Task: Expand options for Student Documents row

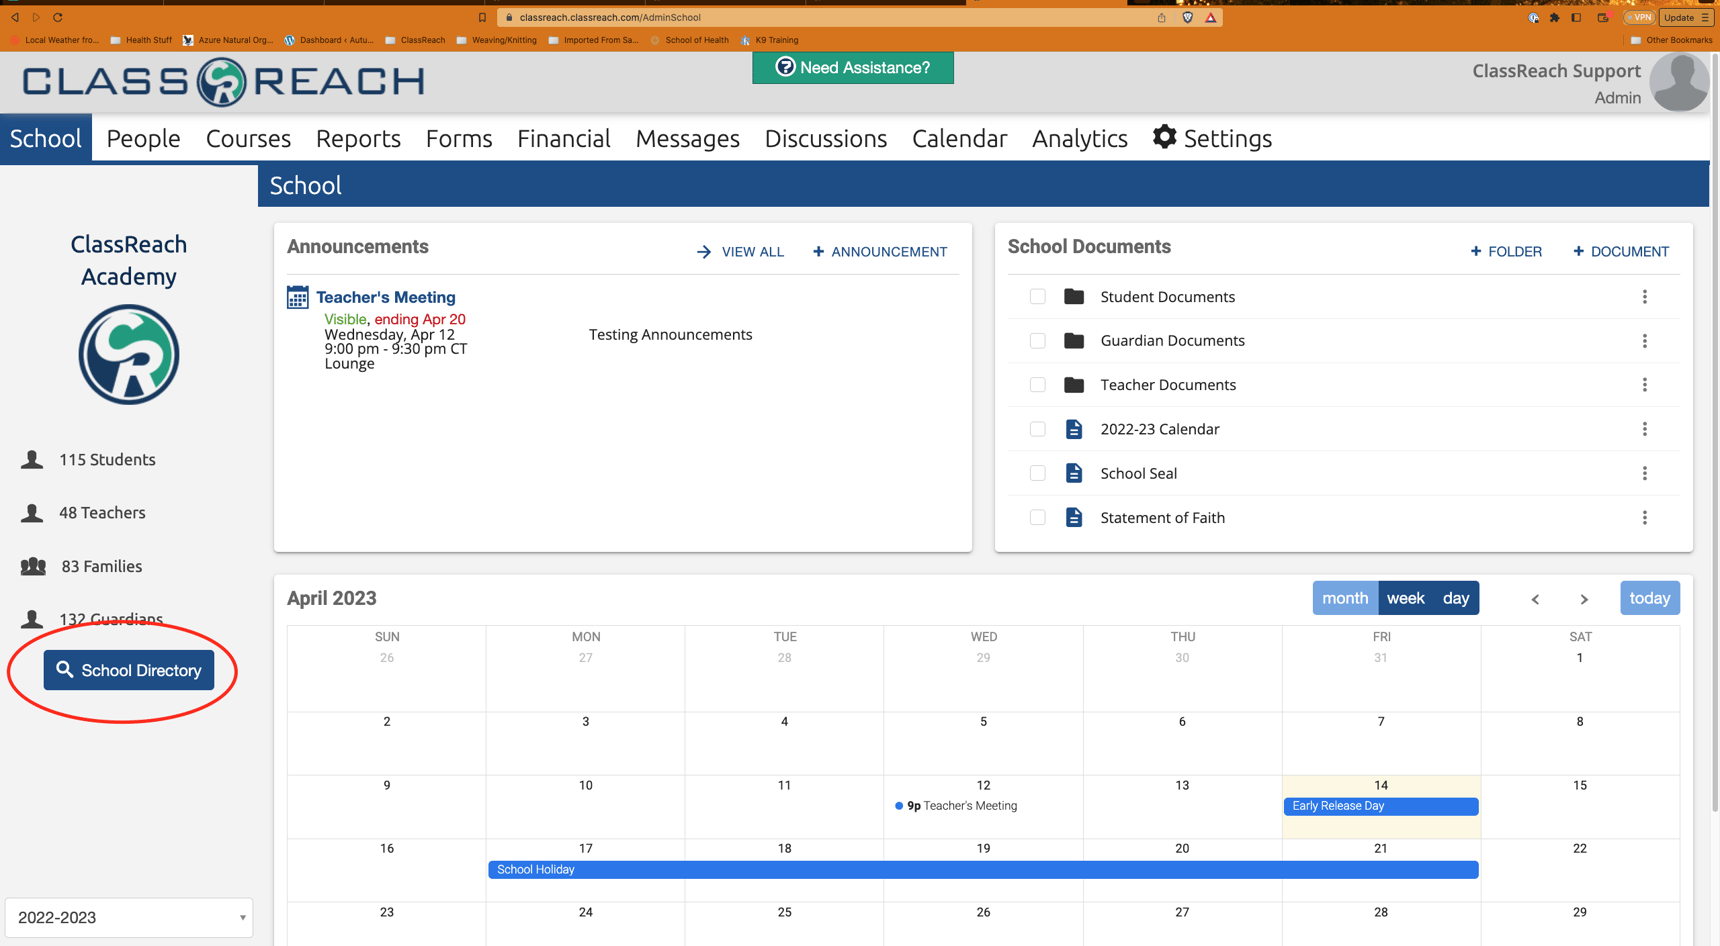Action: 1644,297
